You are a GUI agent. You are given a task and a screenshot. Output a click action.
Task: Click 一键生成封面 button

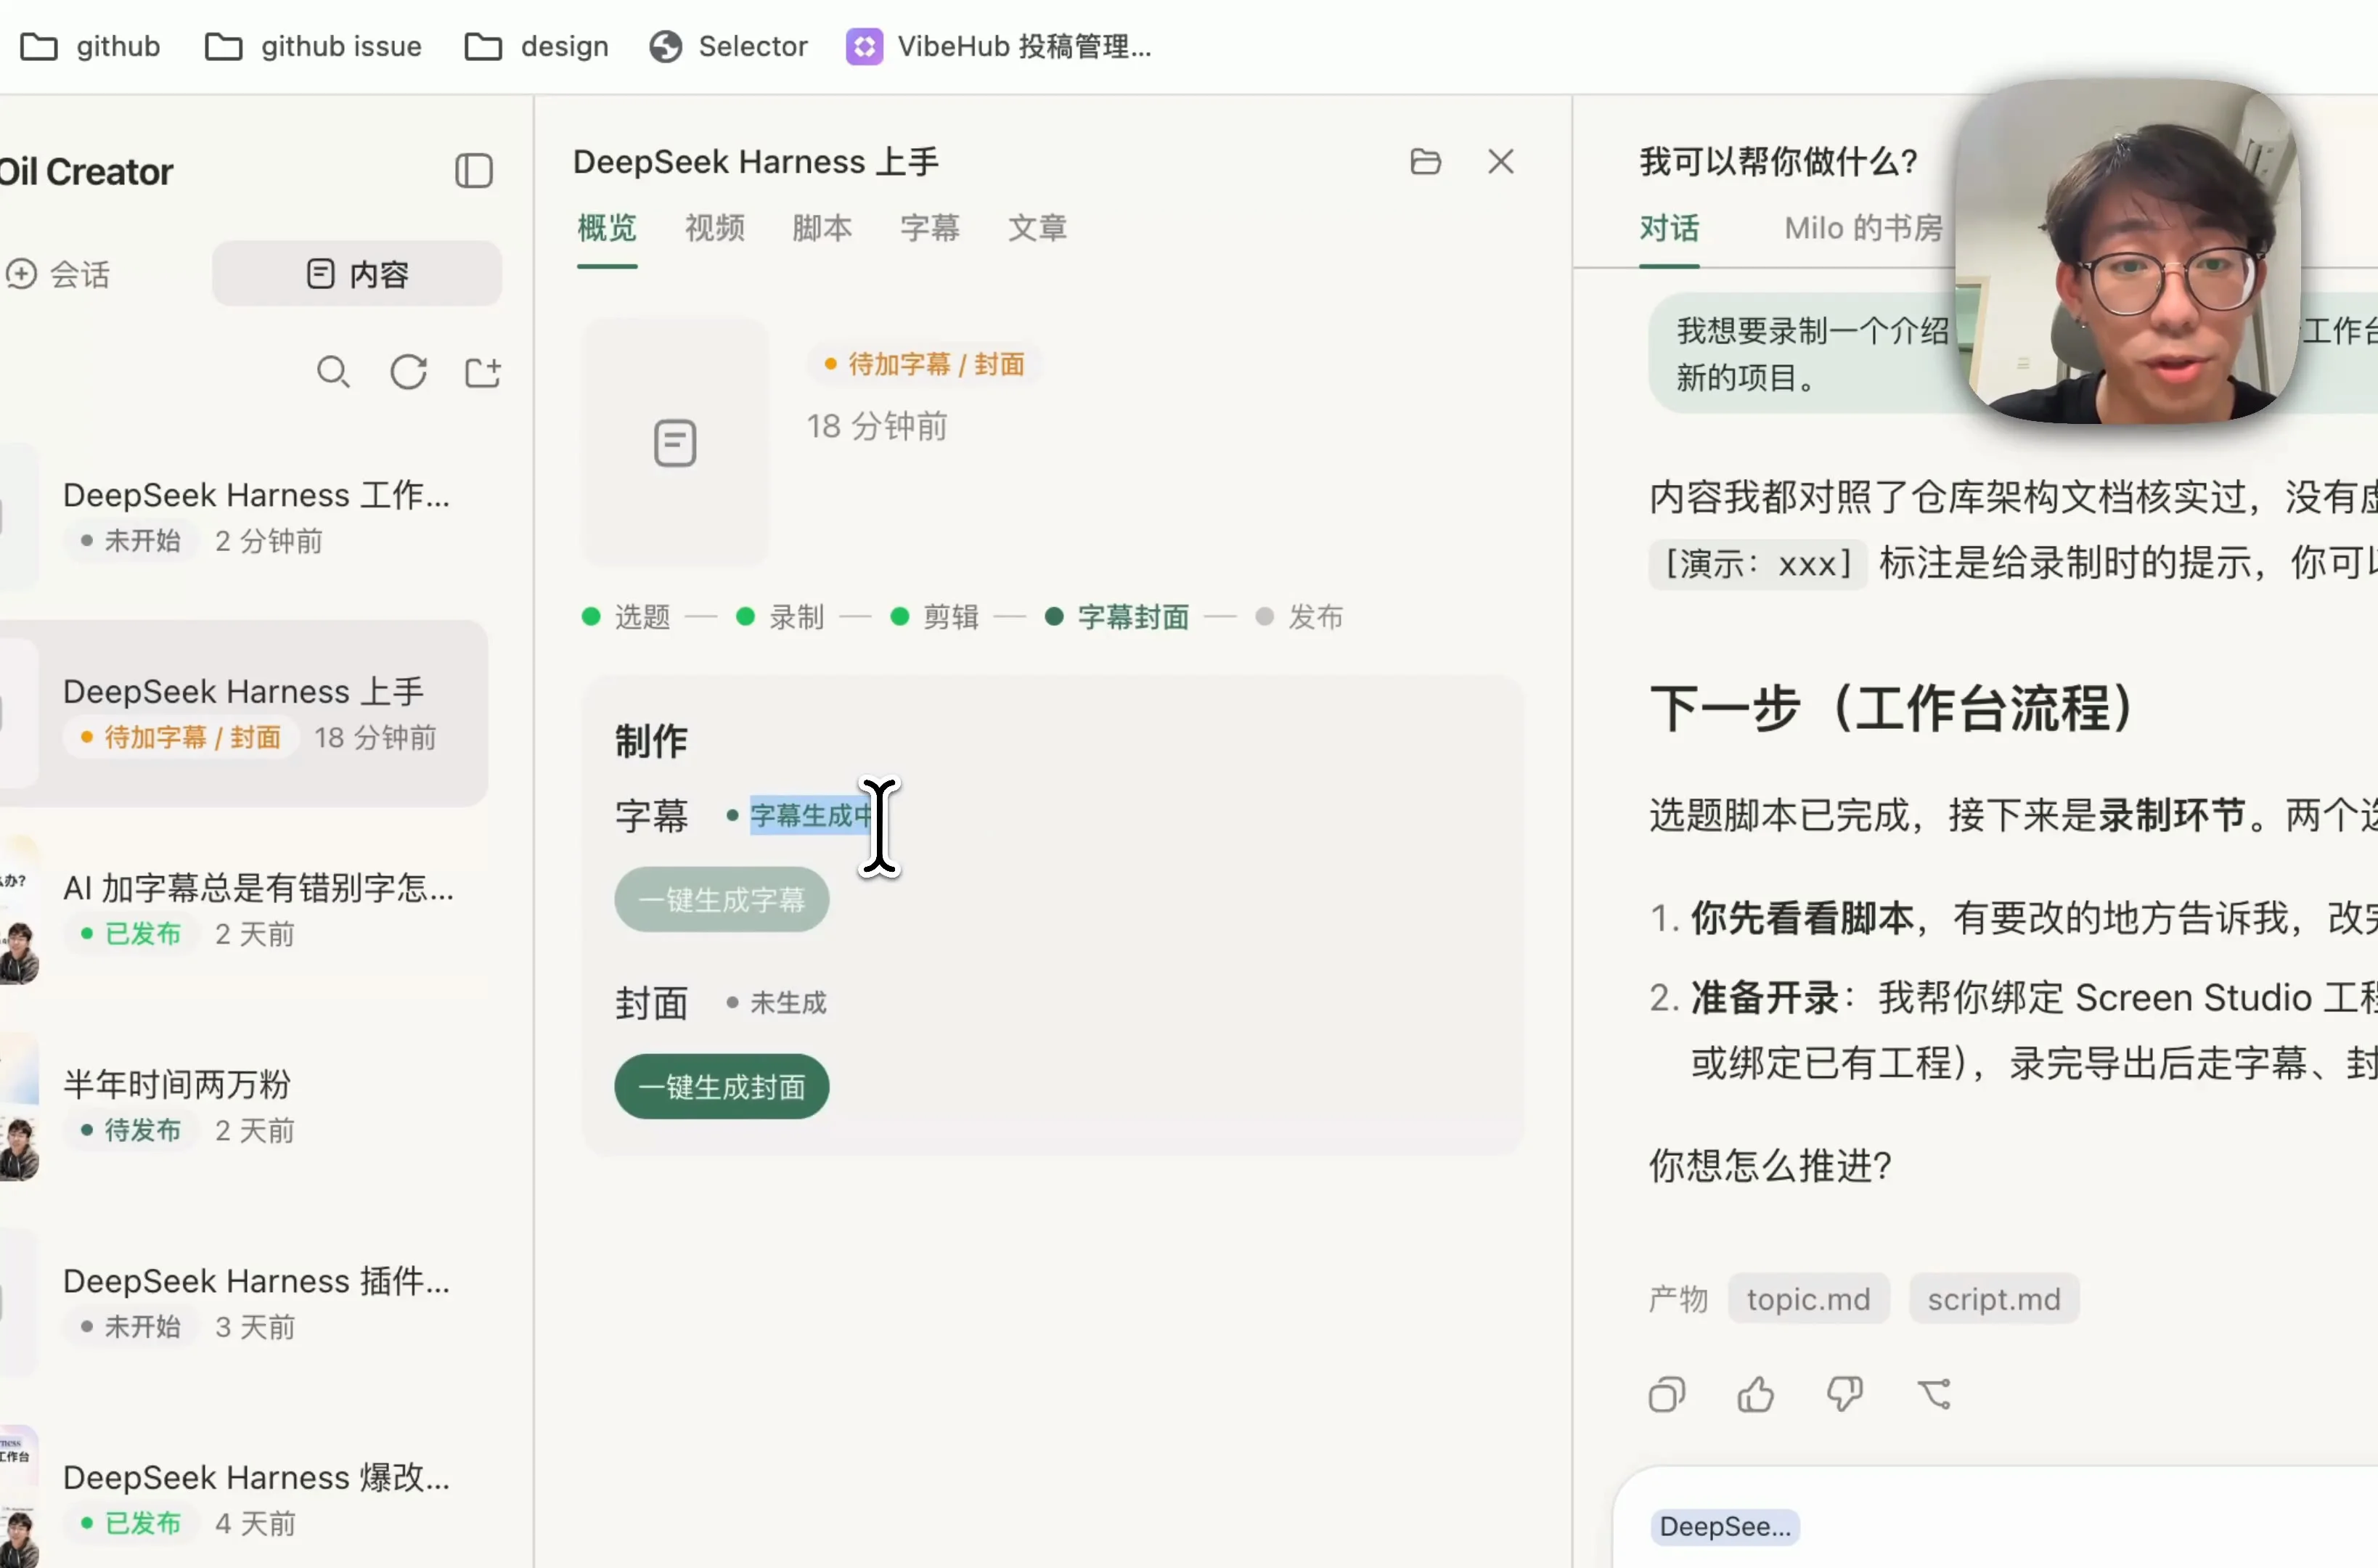721,1087
